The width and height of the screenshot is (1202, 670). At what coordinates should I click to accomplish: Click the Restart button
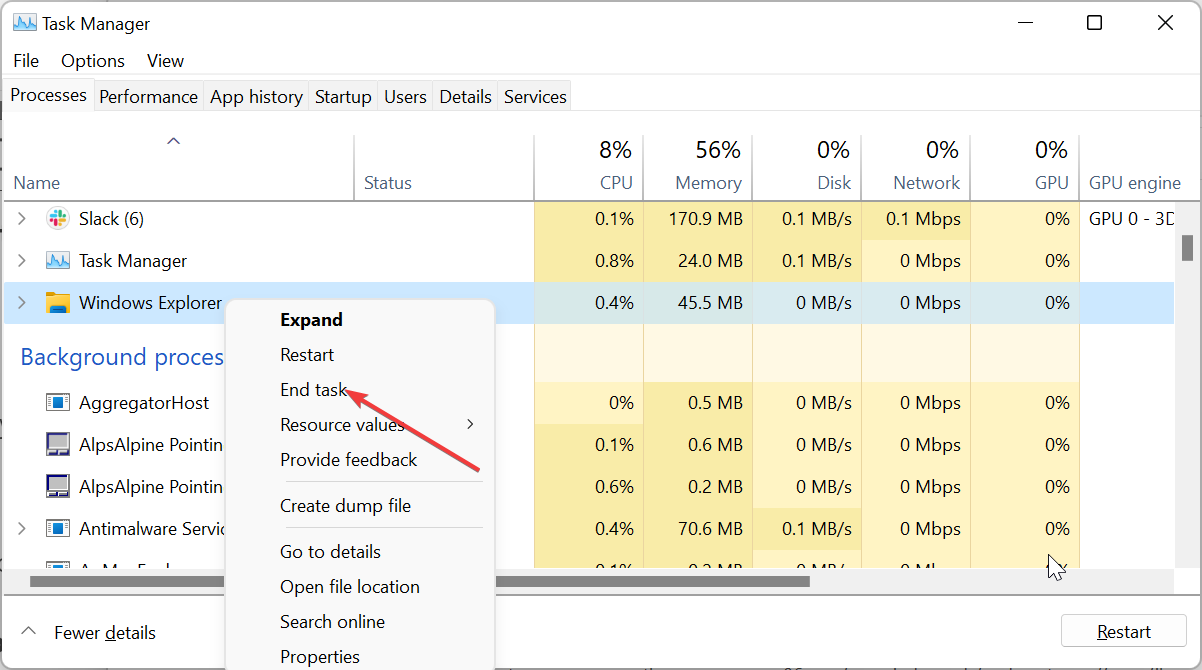click(x=1123, y=631)
